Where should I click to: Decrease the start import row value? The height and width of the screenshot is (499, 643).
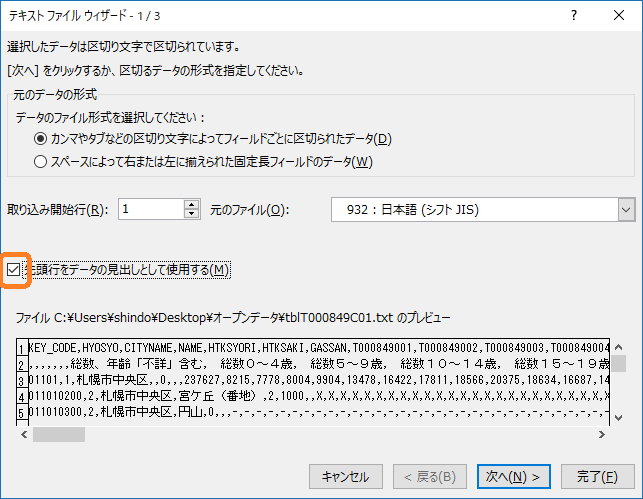pyautogui.click(x=192, y=214)
